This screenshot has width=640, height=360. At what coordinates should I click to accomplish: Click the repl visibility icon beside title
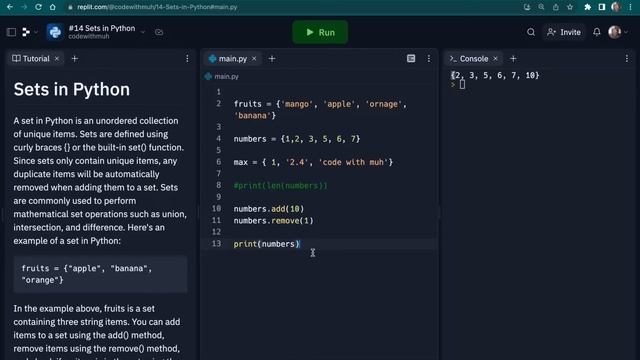(159, 32)
